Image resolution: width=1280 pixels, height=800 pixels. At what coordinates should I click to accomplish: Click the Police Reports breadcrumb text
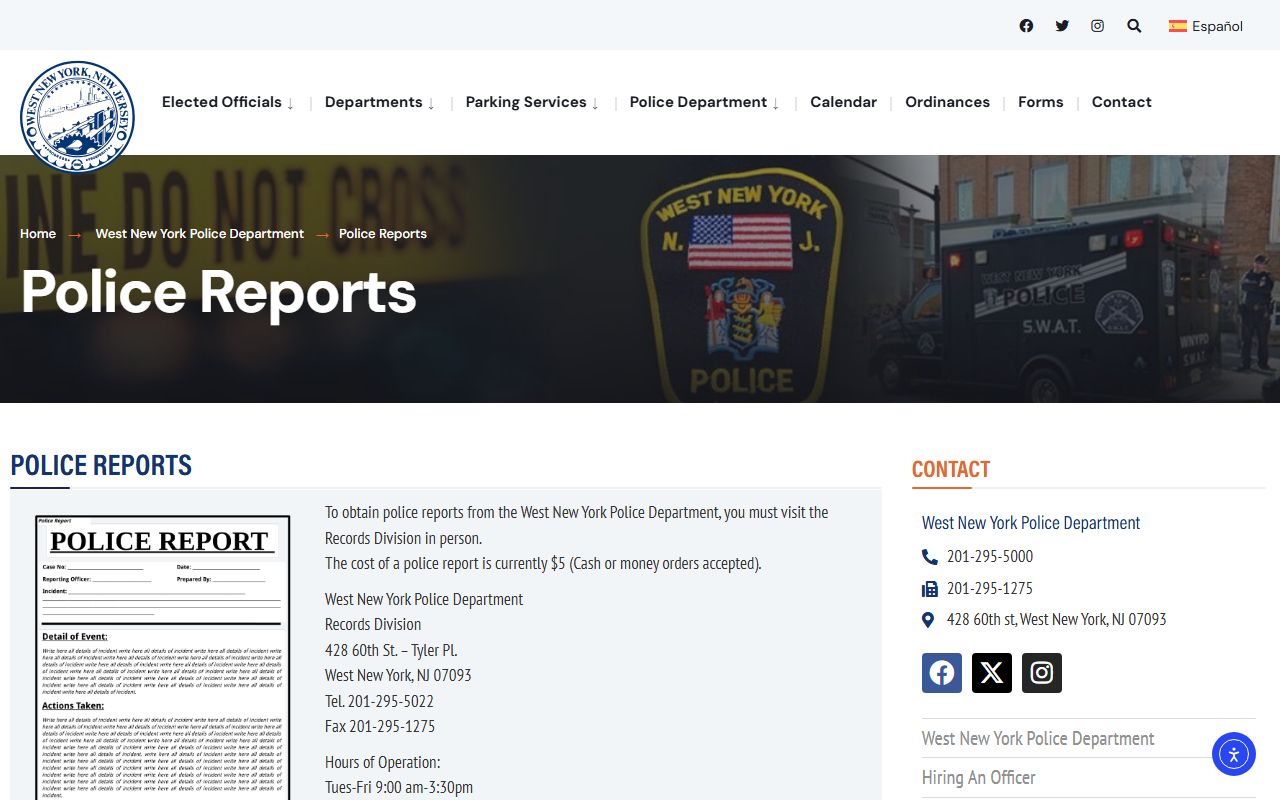(383, 234)
